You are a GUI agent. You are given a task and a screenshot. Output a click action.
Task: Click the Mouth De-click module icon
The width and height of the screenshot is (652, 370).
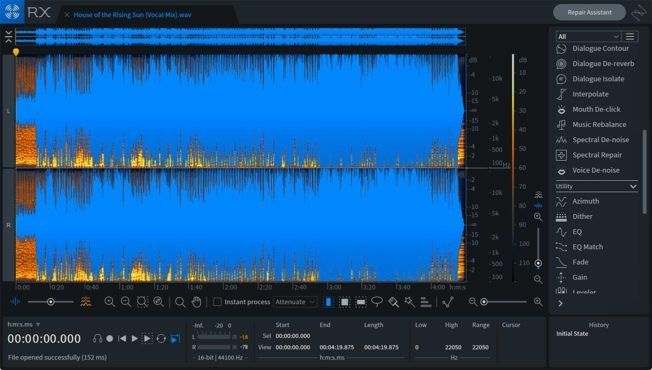[x=561, y=109]
